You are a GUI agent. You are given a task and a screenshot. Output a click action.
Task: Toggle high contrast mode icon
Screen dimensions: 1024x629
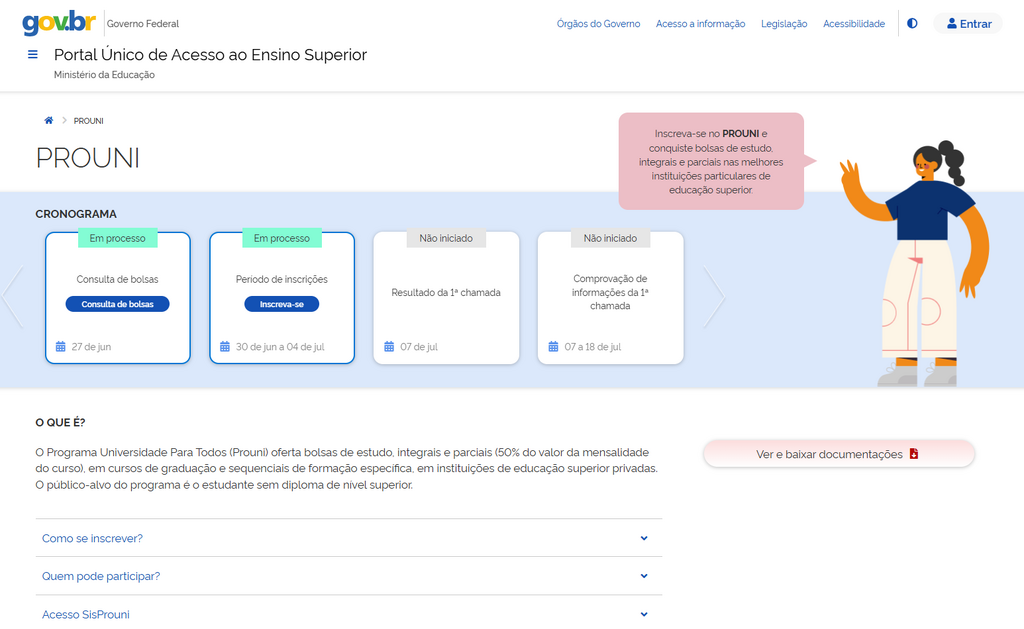tap(912, 24)
